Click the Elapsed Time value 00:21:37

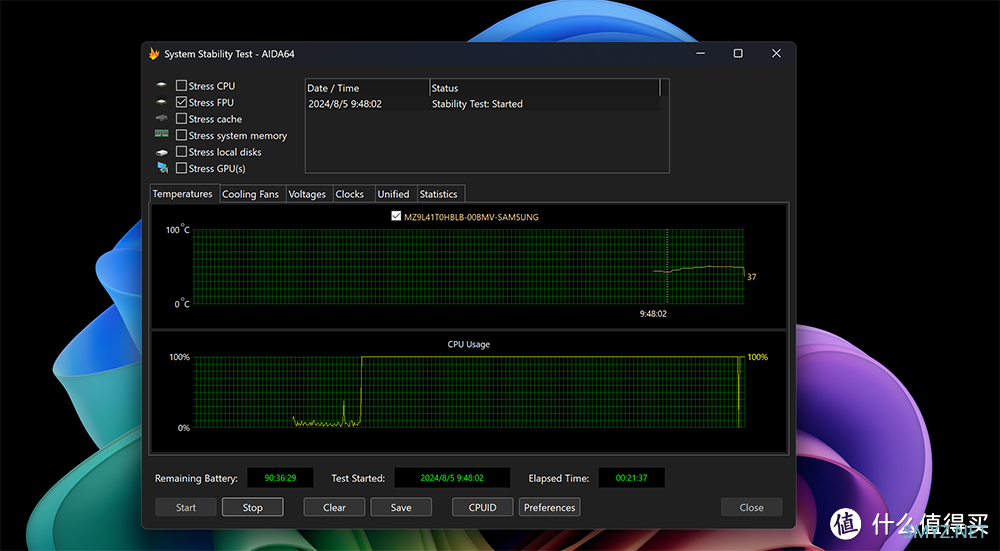point(631,478)
